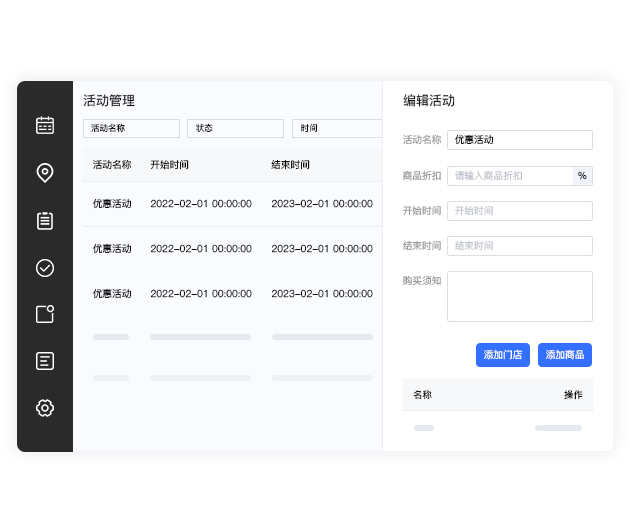Click the 活动名称 search filter field

click(131, 128)
